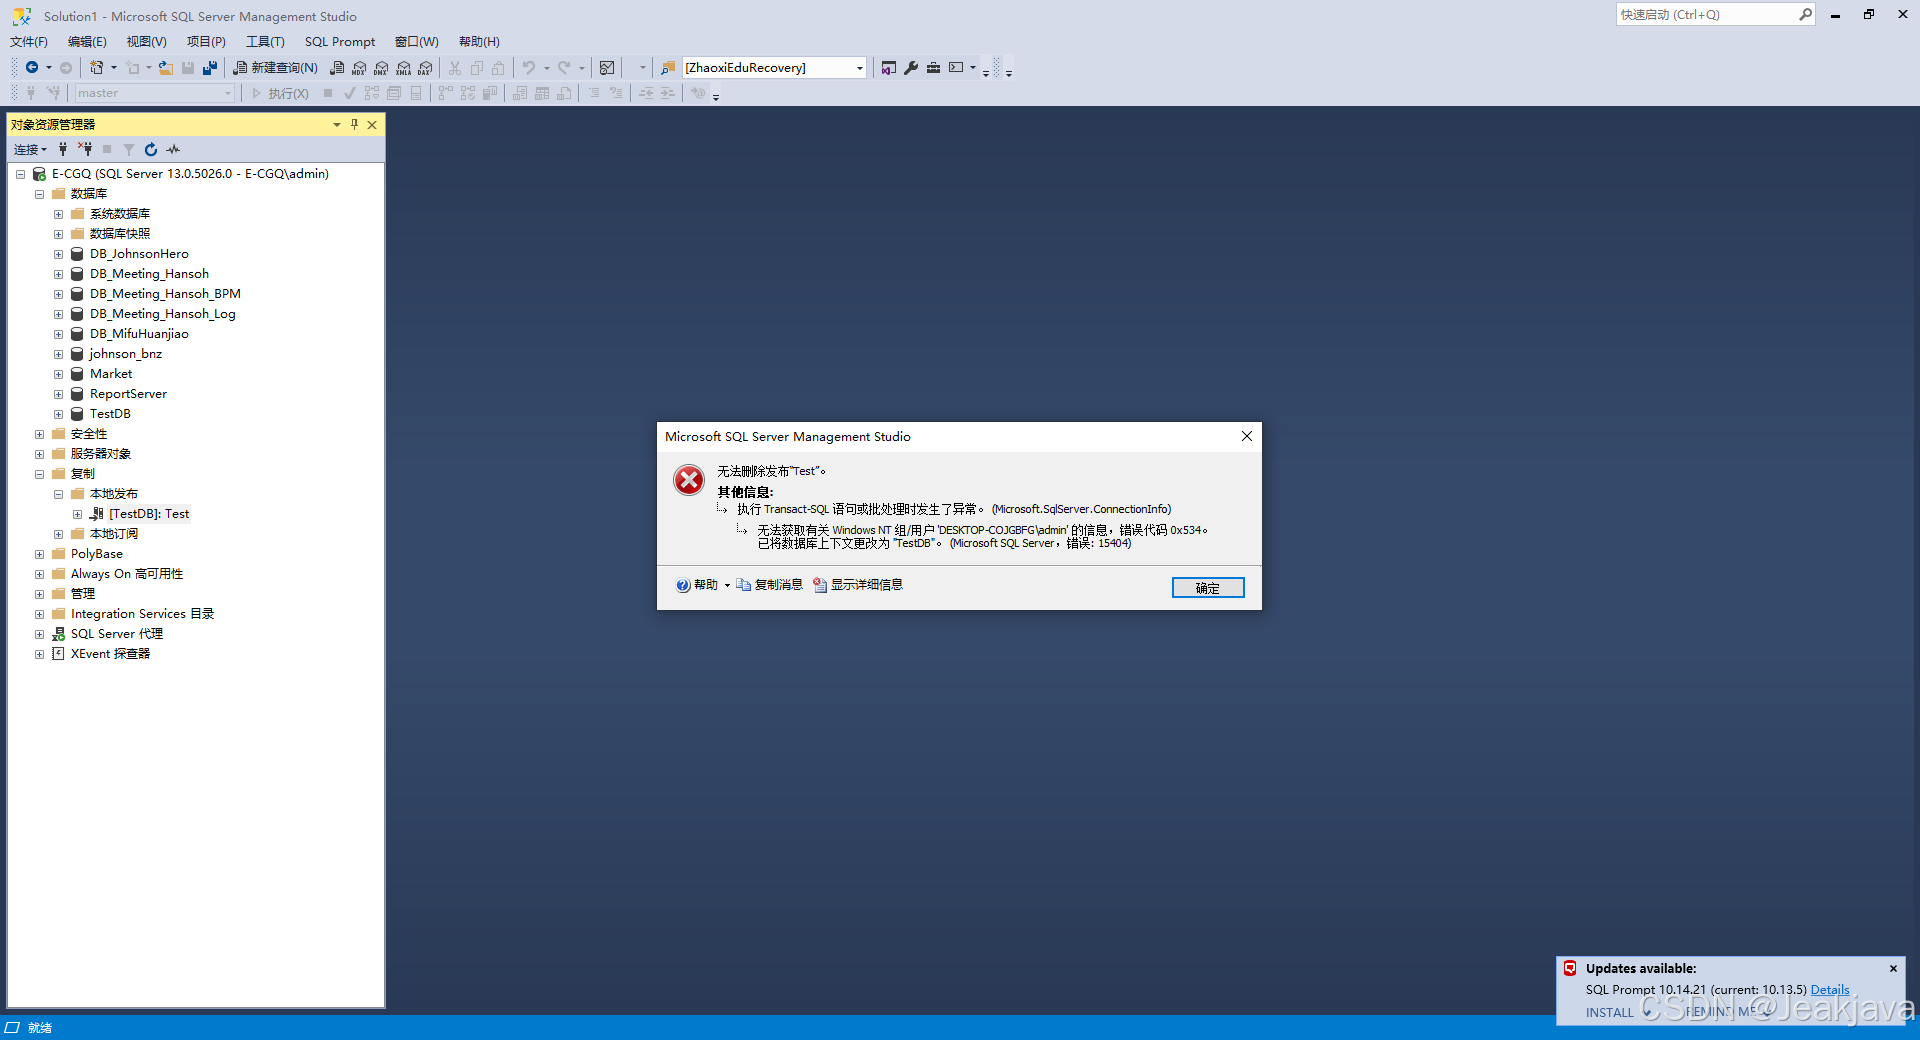1920x1040 pixels.
Task: Open the SQL Prompt menu
Action: (339, 41)
